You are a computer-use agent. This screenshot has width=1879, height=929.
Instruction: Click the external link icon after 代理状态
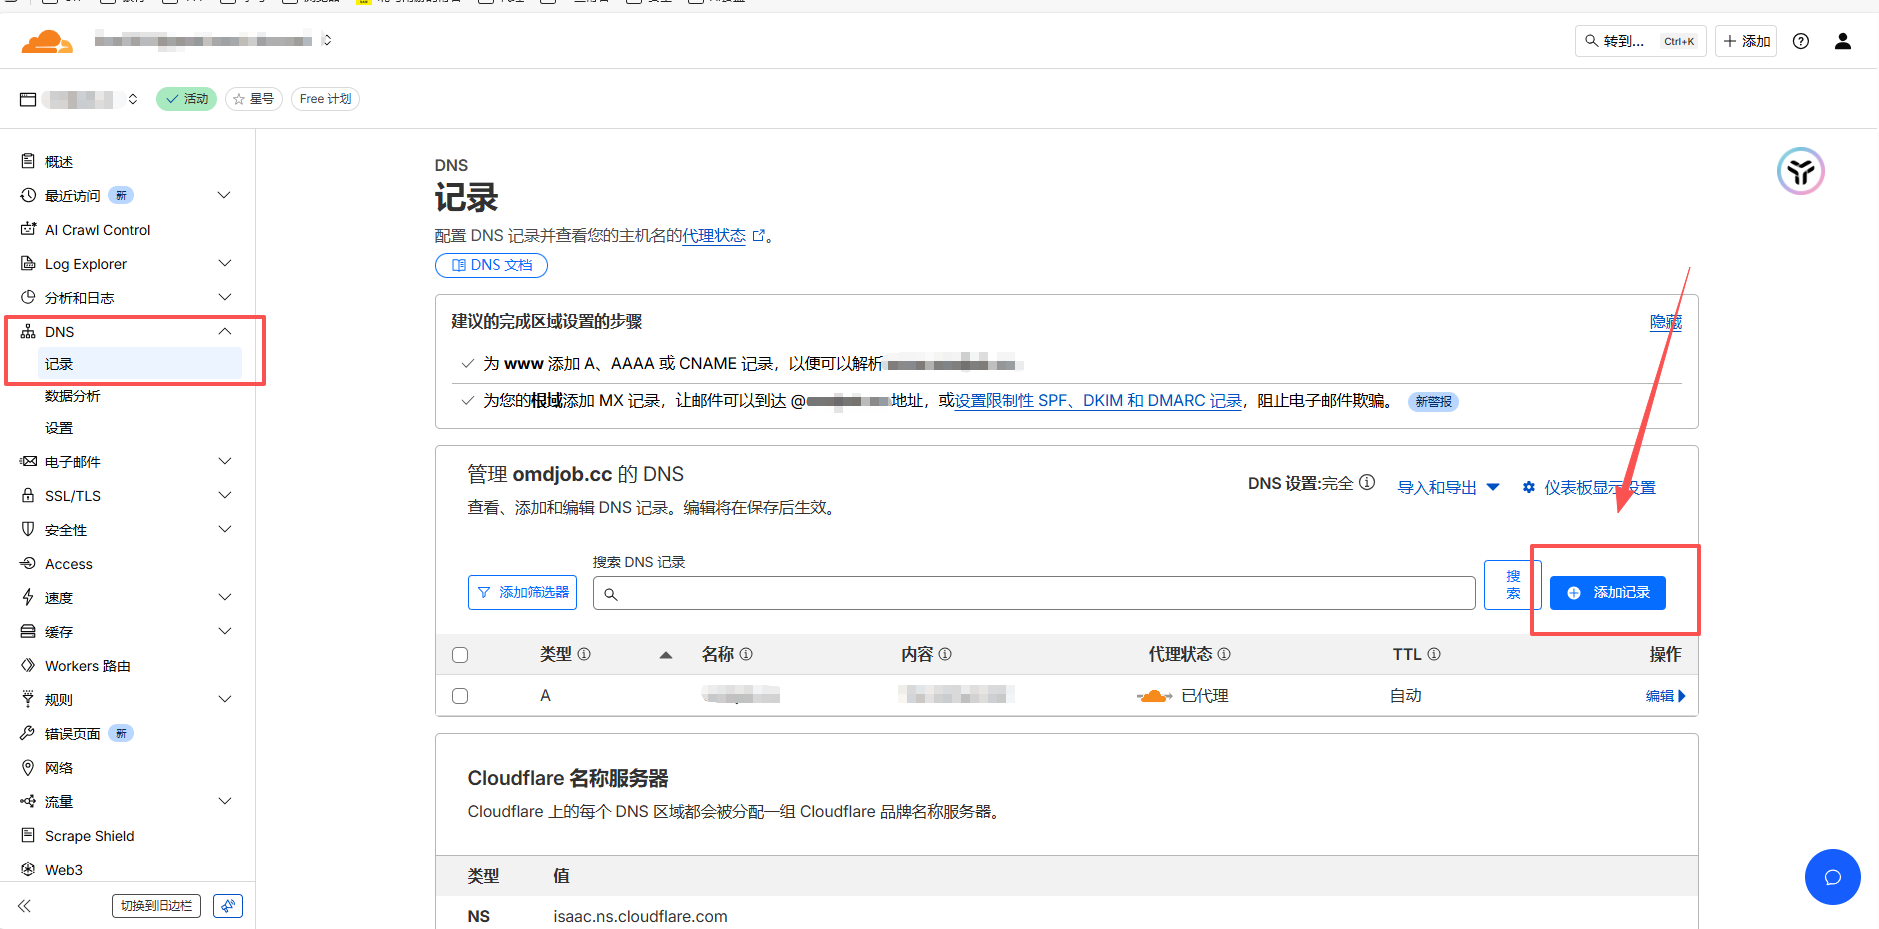(759, 236)
